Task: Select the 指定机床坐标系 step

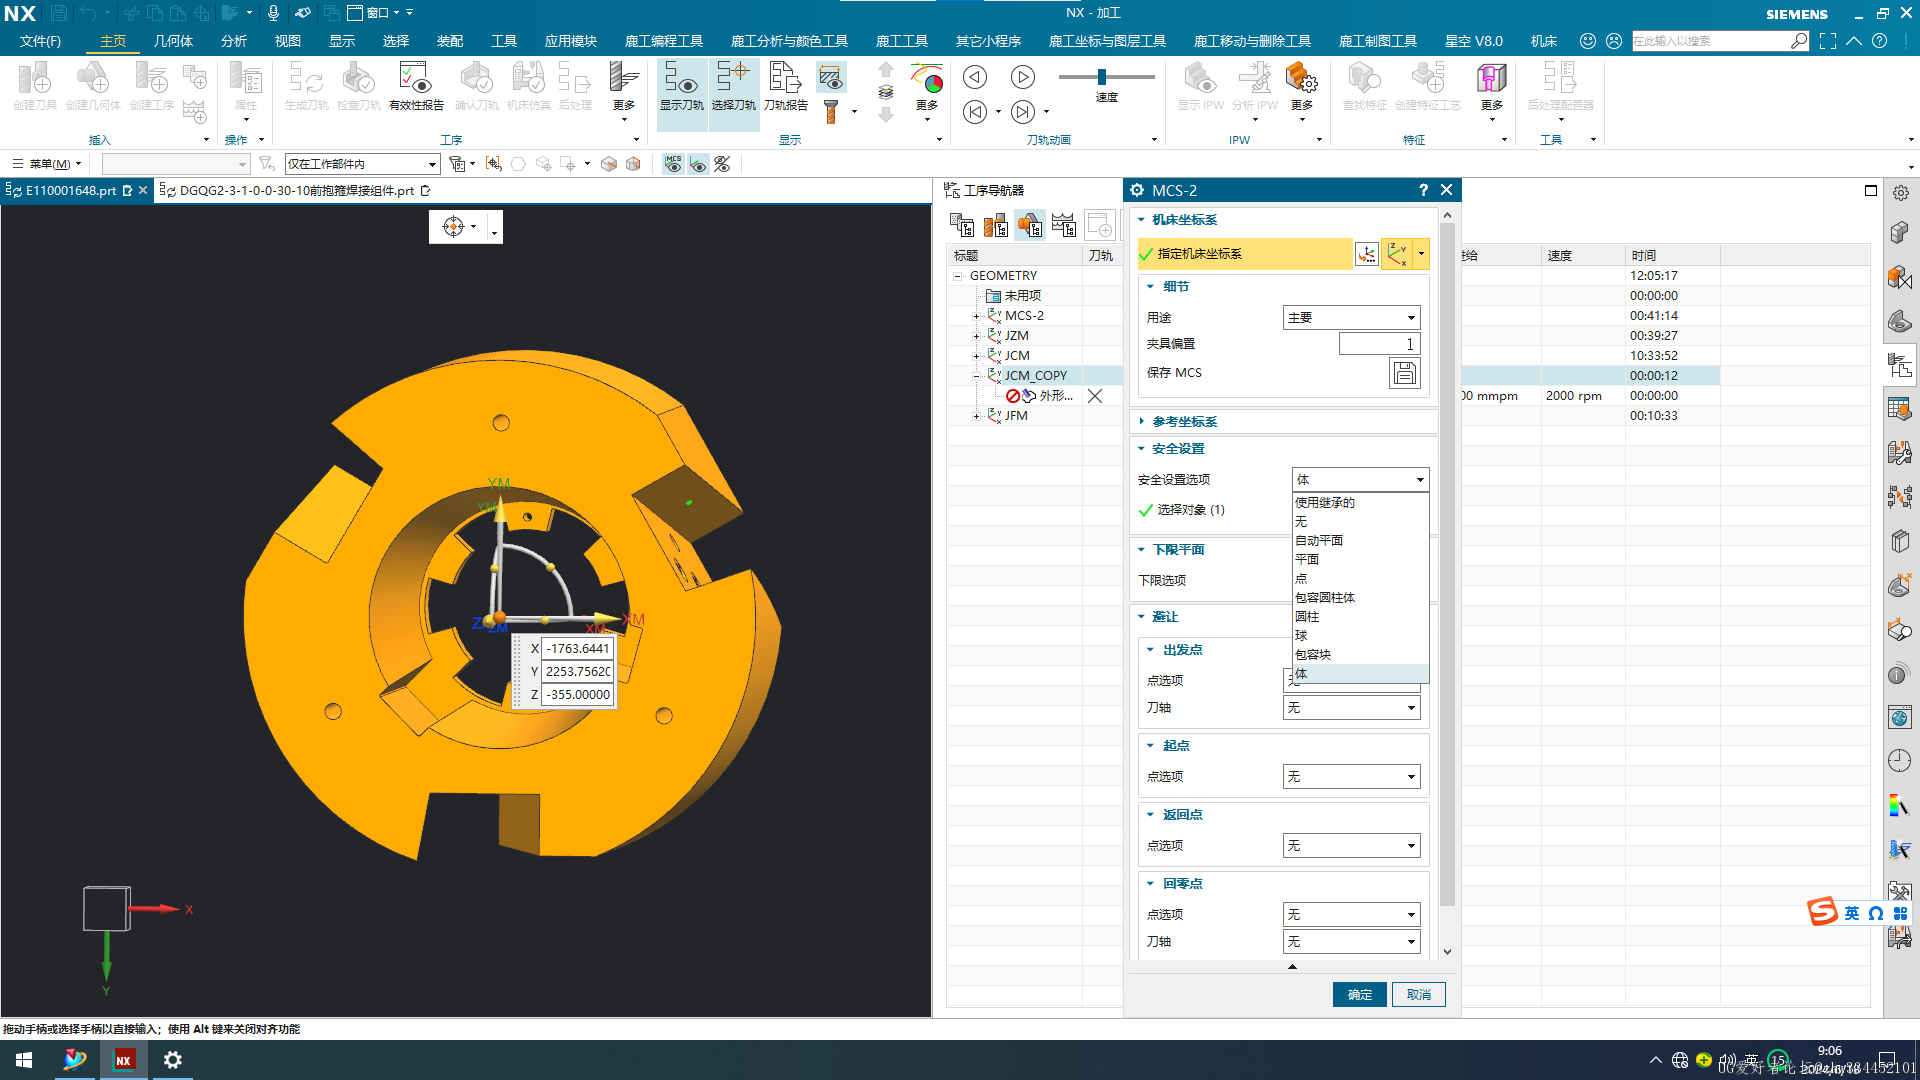Action: click(1244, 254)
